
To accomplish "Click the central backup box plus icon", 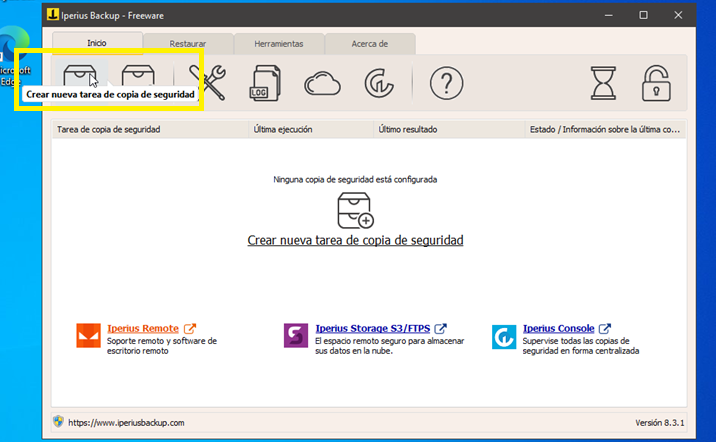I will click(355, 210).
